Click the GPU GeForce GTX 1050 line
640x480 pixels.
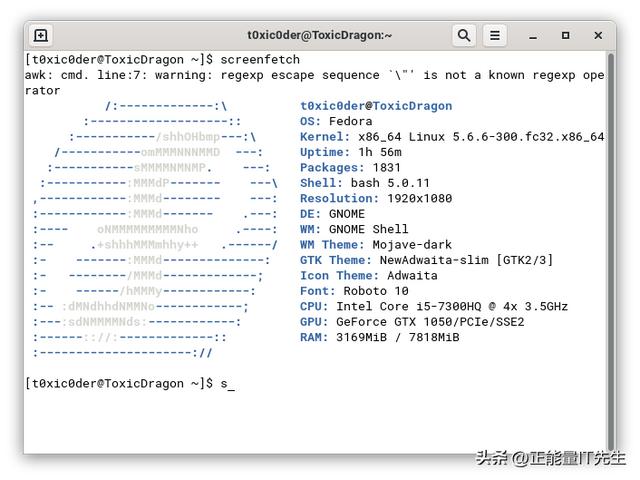(412, 322)
